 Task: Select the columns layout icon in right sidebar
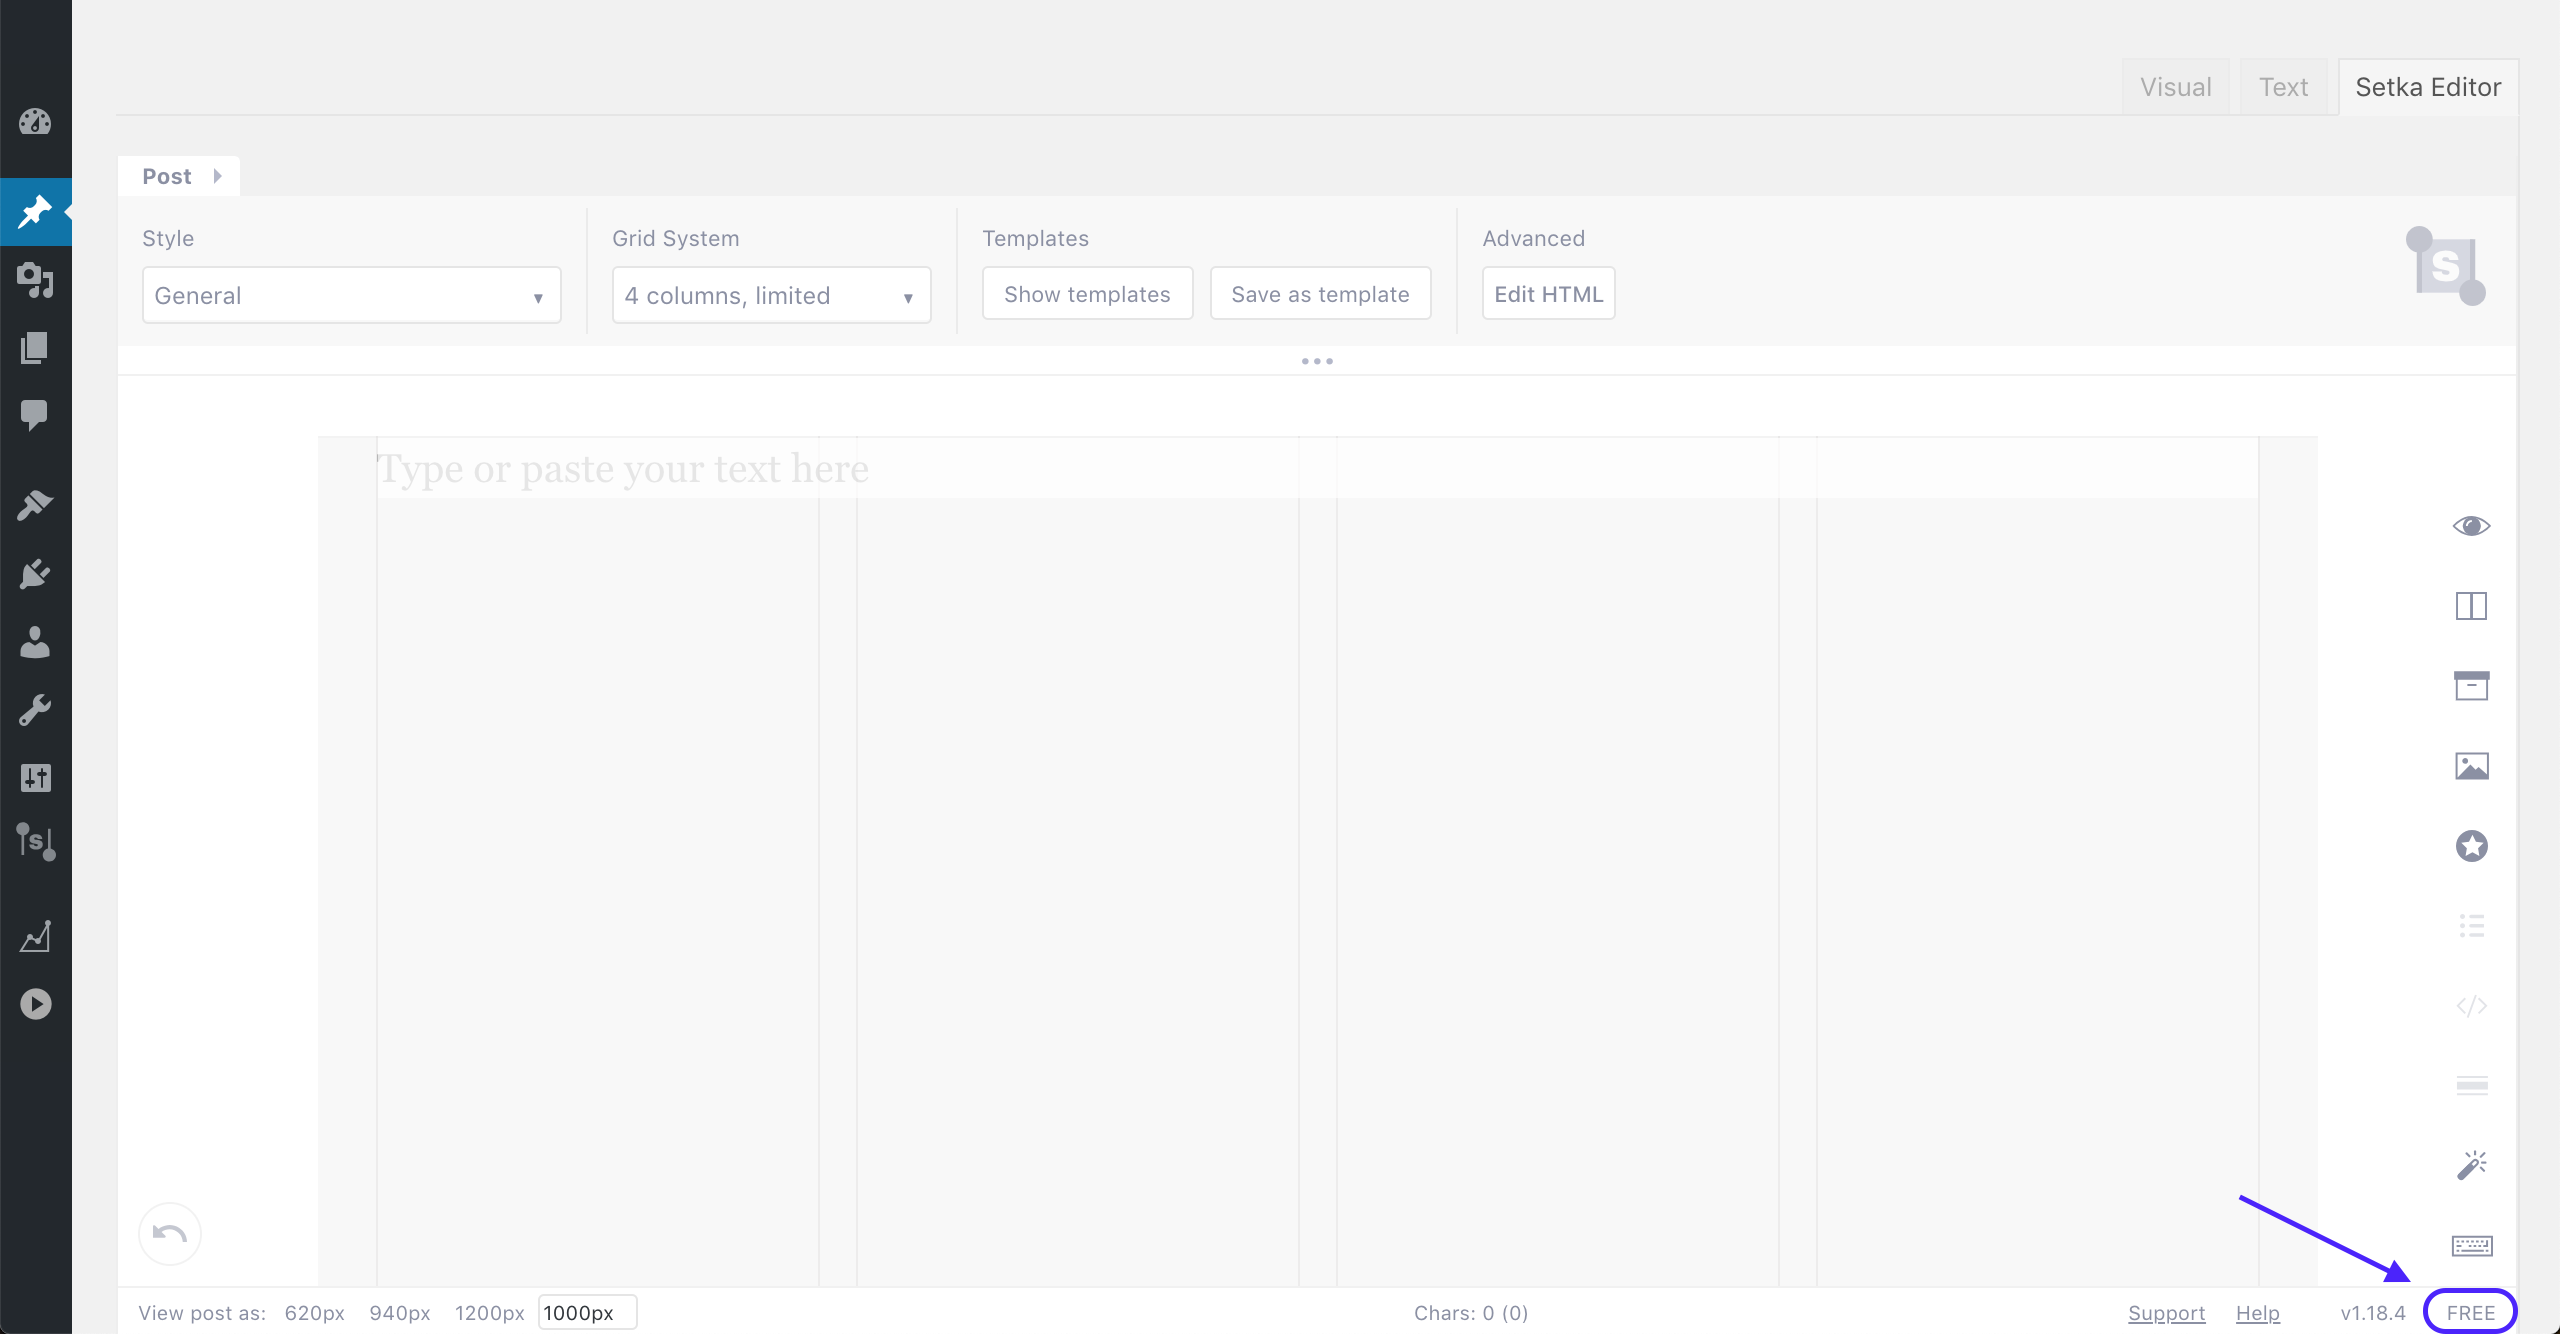click(x=2471, y=605)
